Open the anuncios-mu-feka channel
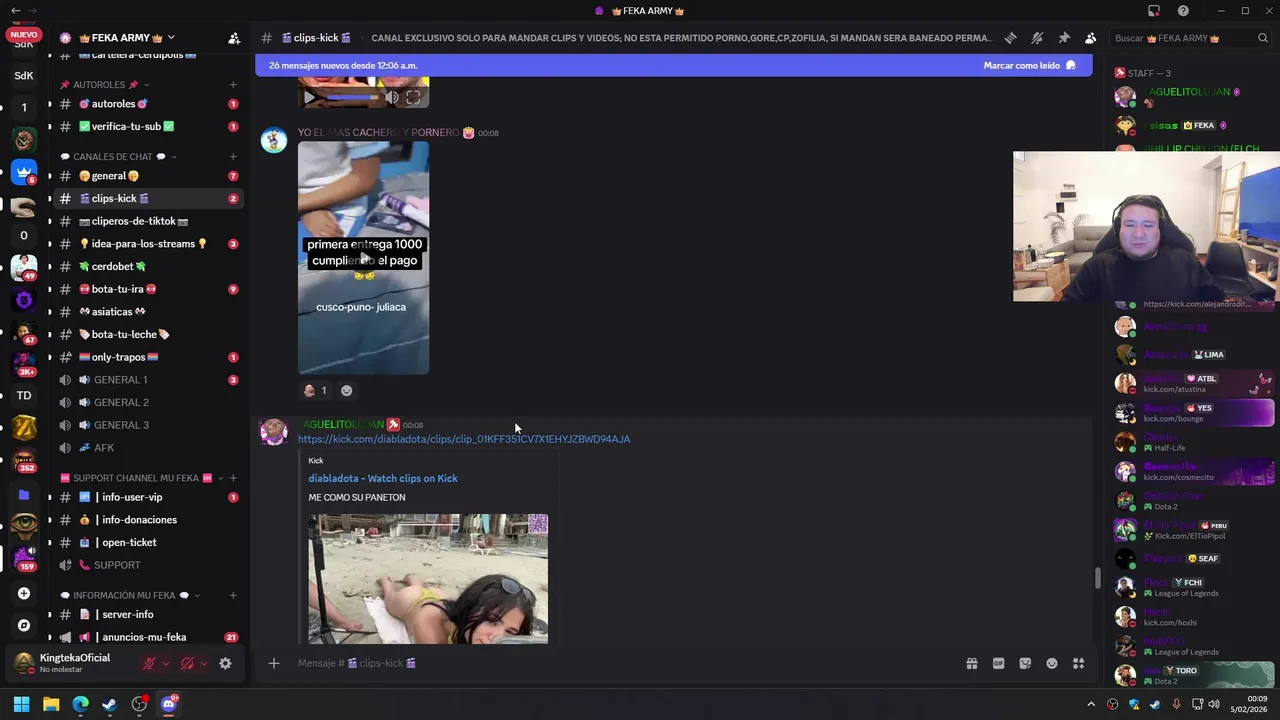This screenshot has height=720, width=1280. coord(148,637)
